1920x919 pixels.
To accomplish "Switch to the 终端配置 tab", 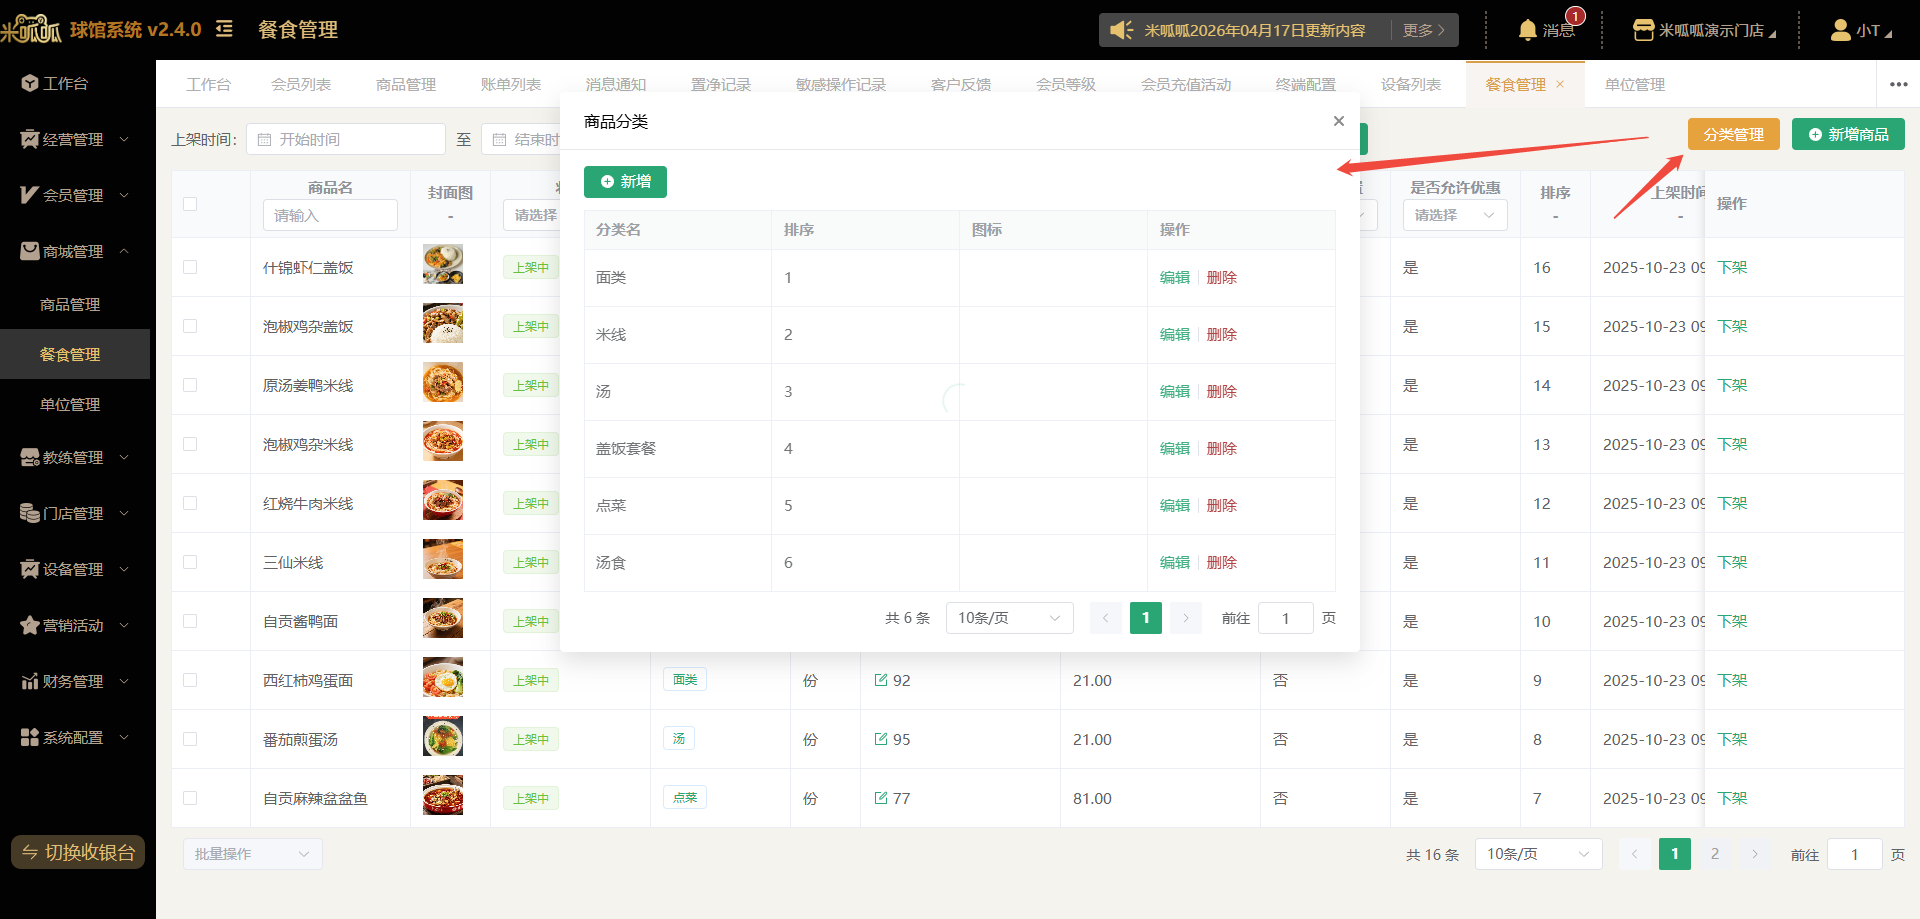I will pos(1306,84).
